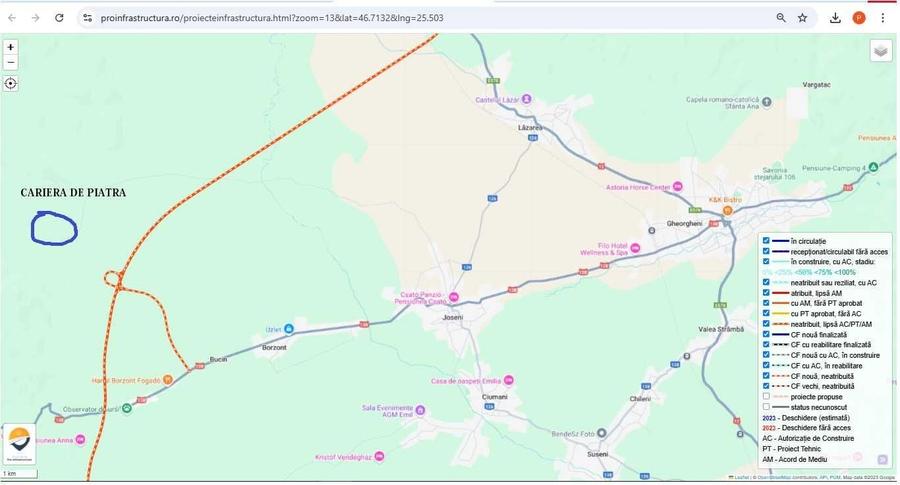Open the map layers switcher icon
This screenshot has height=485, width=900.
click(x=881, y=51)
